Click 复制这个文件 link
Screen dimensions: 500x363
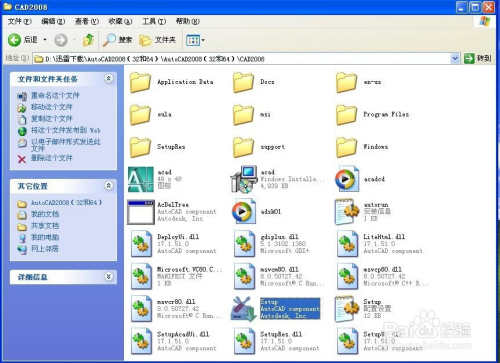point(52,119)
